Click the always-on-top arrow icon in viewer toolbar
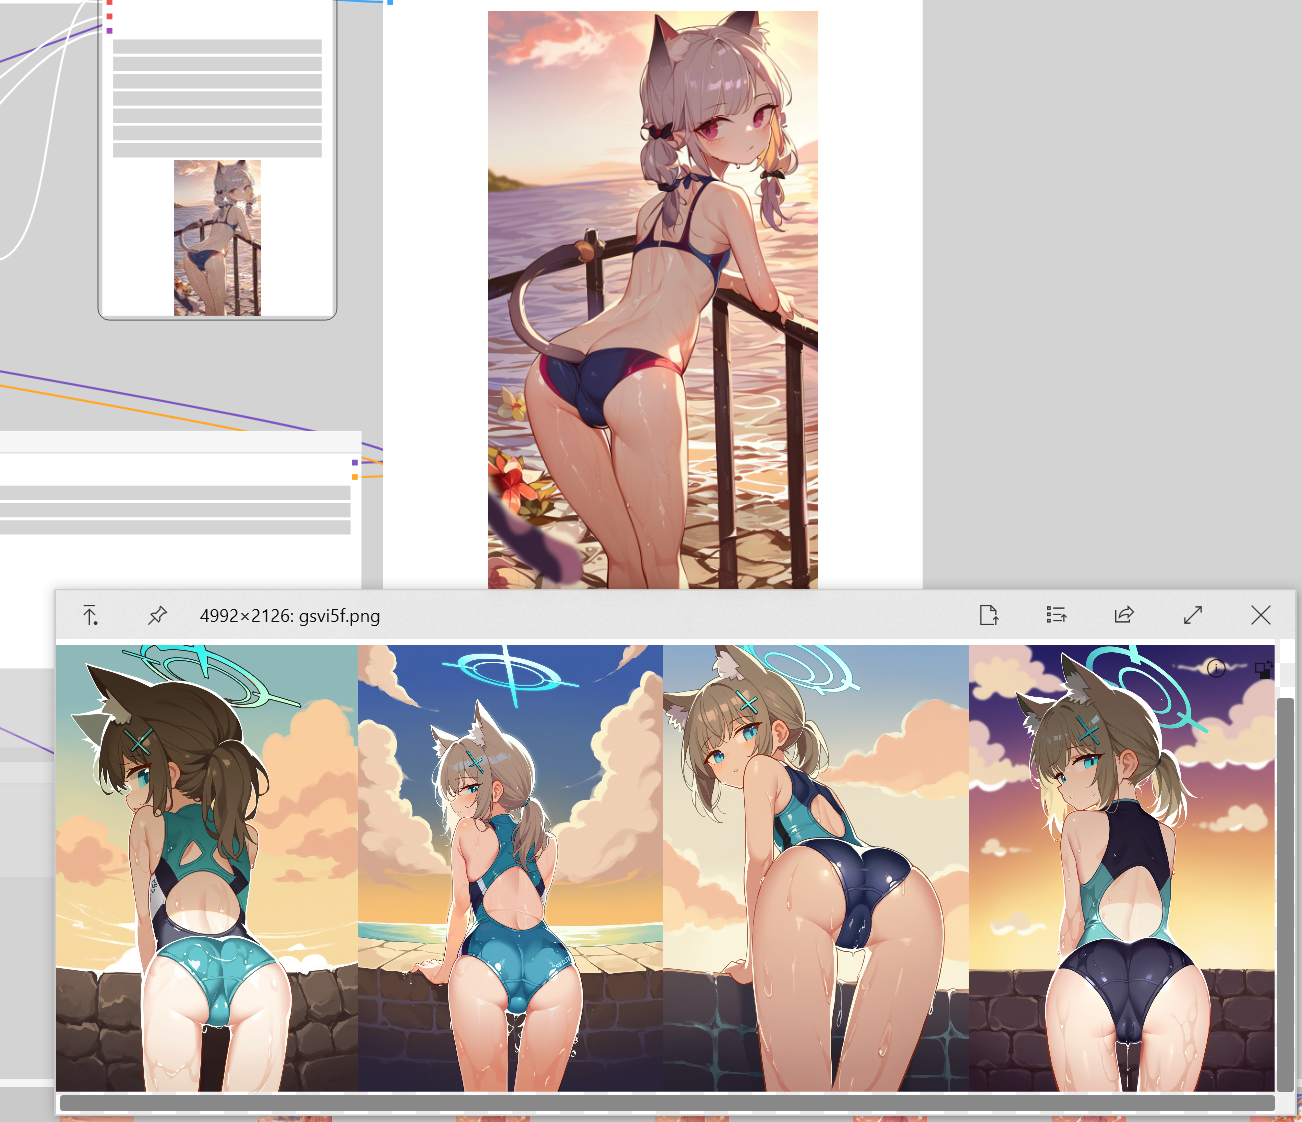This screenshot has height=1122, width=1302. click(90, 615)
